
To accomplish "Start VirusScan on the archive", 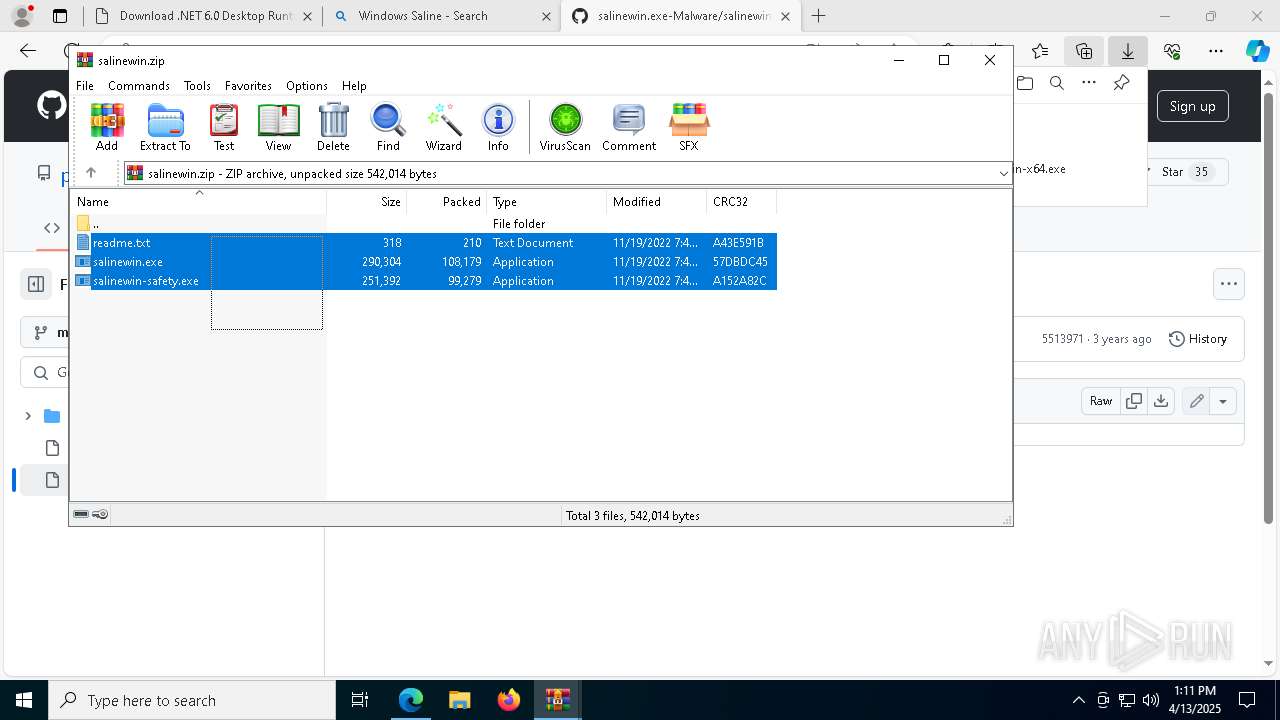I will click(565, 127).
